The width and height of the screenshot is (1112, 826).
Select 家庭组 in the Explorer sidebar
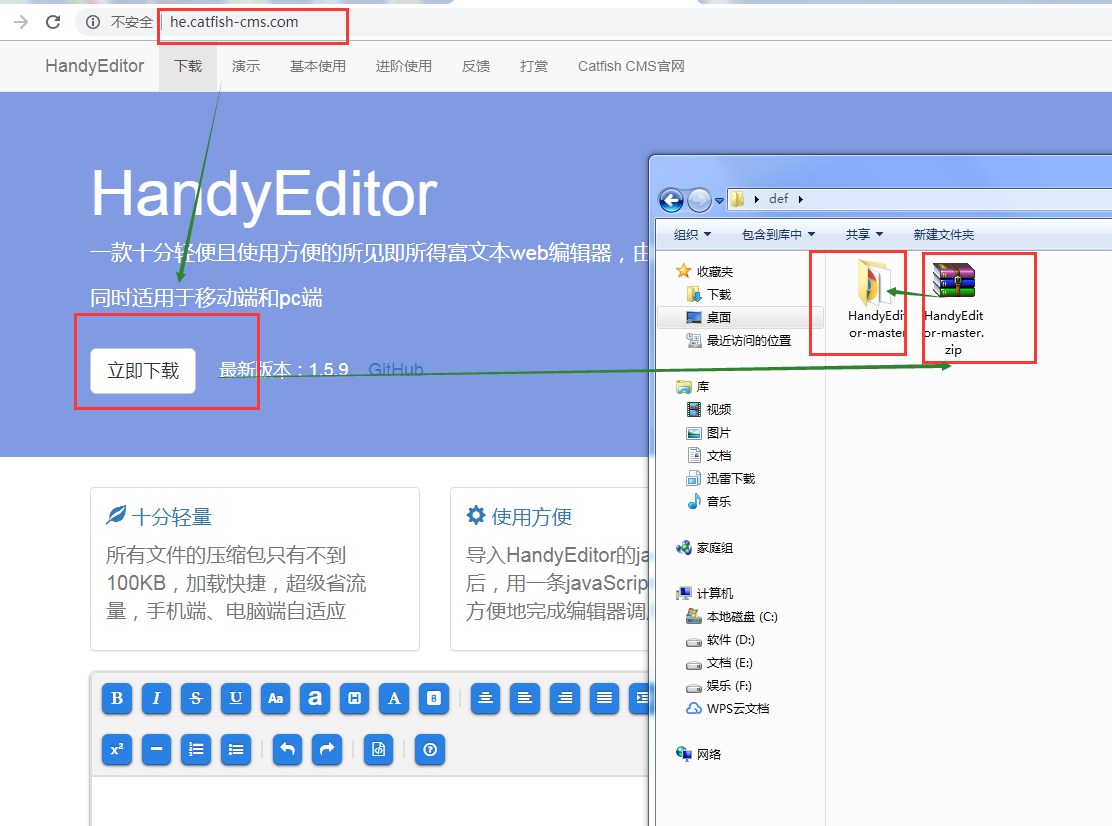click(x=705, y=547)
